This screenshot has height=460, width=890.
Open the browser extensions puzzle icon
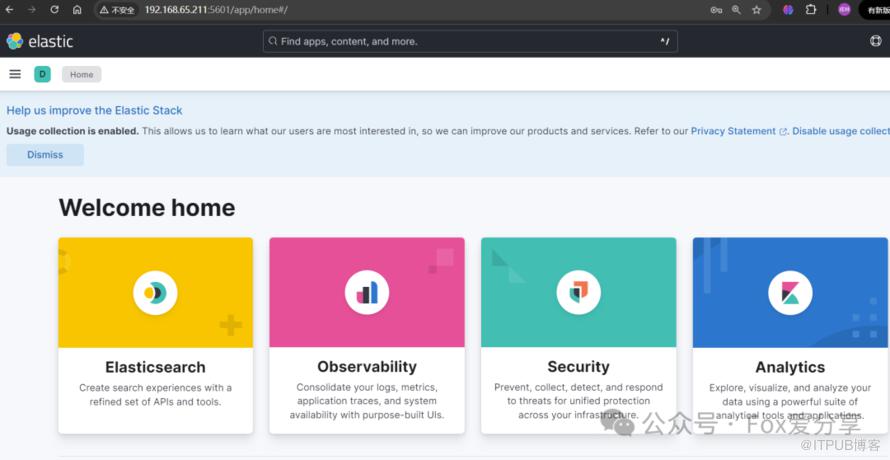coord(811,10)
